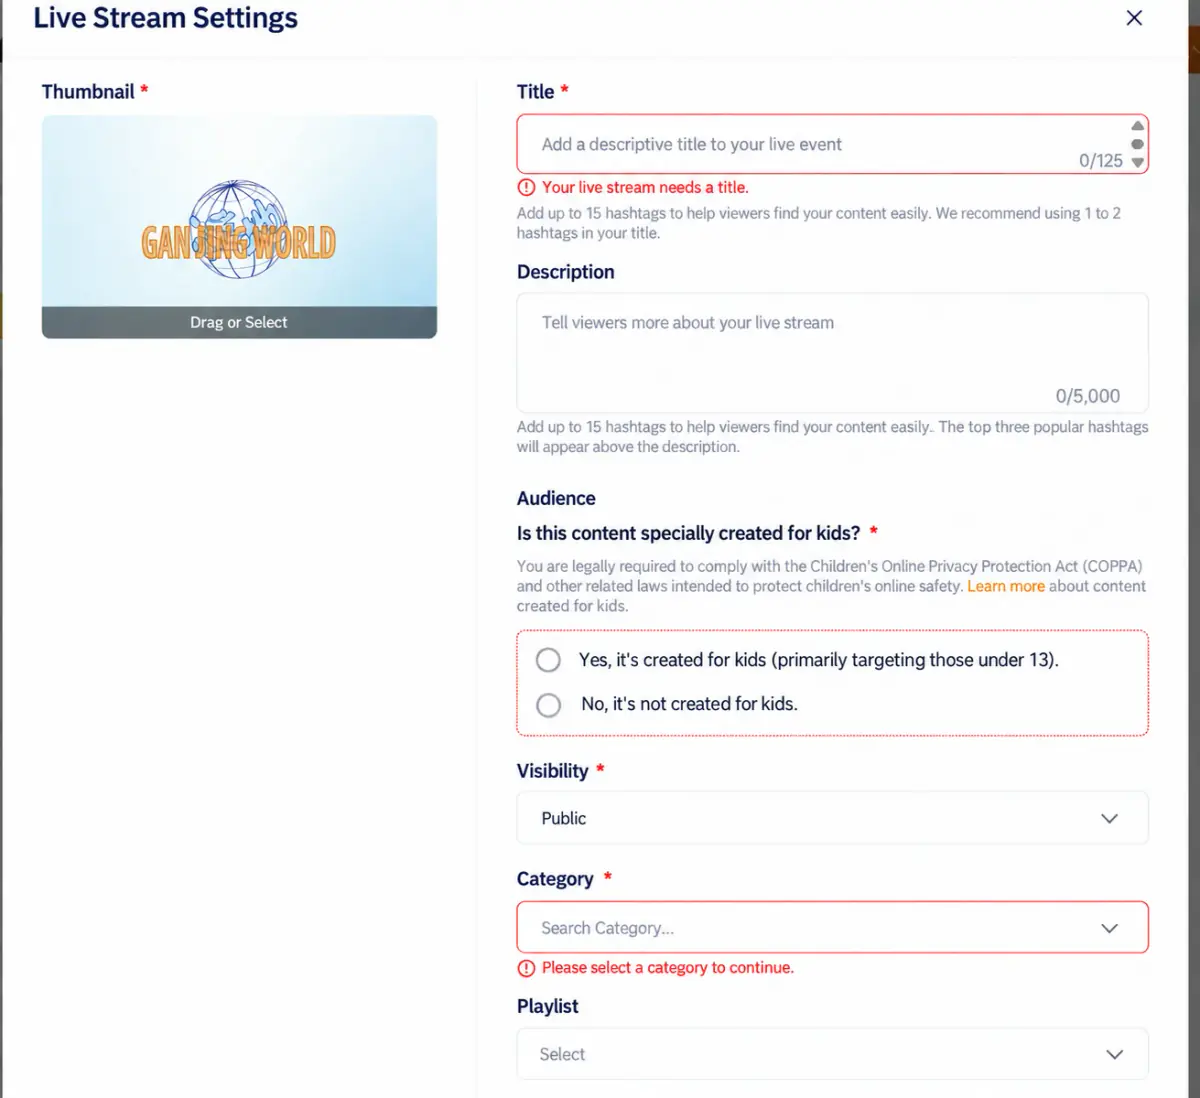1200x1098 pixels.
Task: Click Drag or Select thumbnail bar
Action: point(239,322)
